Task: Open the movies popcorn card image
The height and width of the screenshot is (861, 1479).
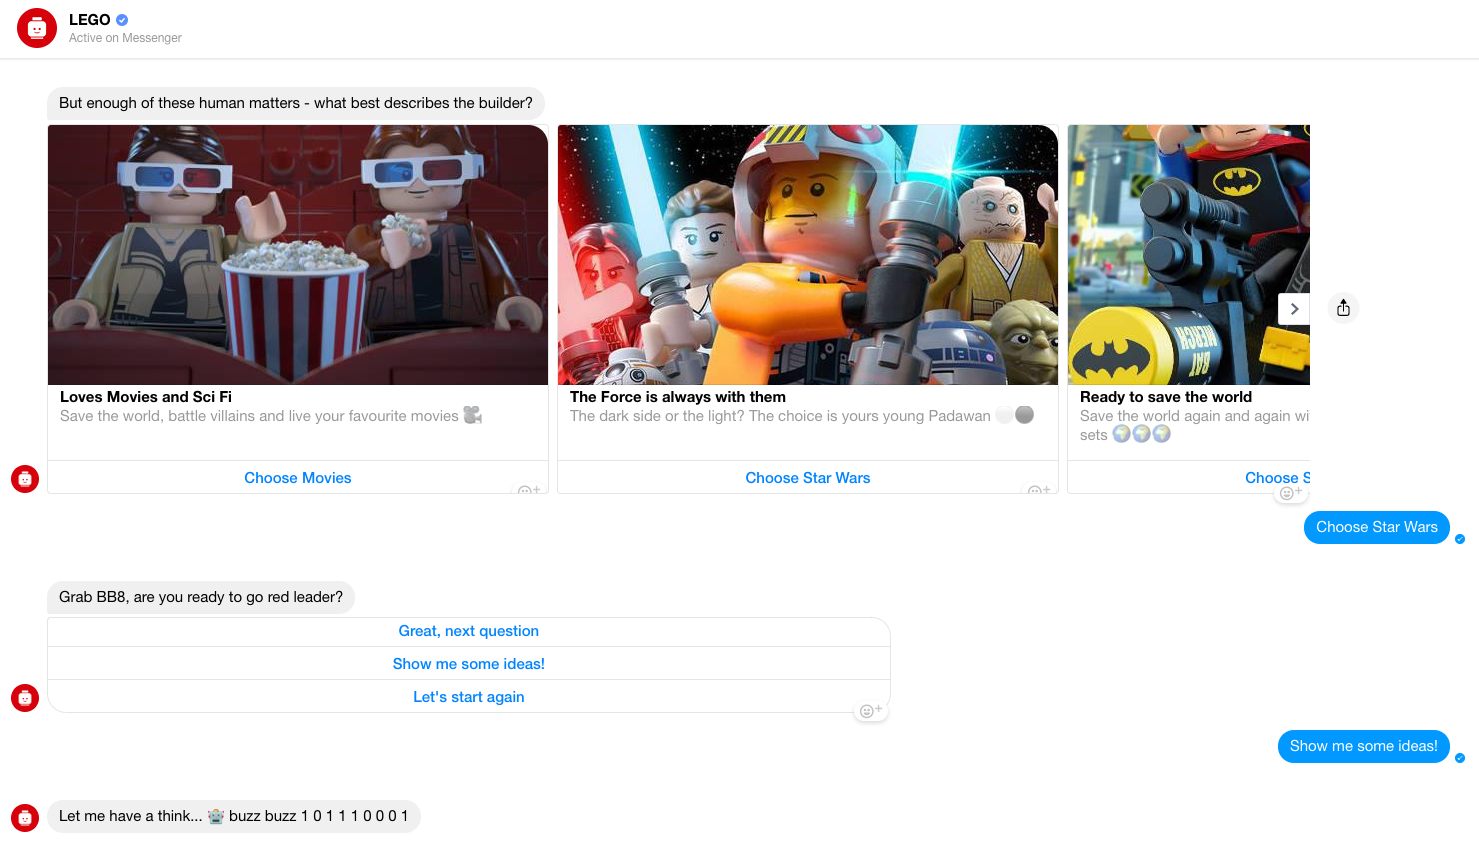Action: point(298,255)
